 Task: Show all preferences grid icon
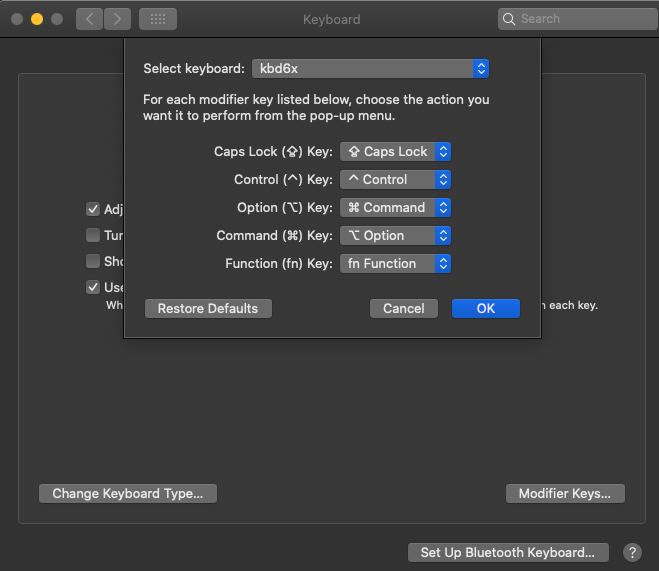(158, 19)
